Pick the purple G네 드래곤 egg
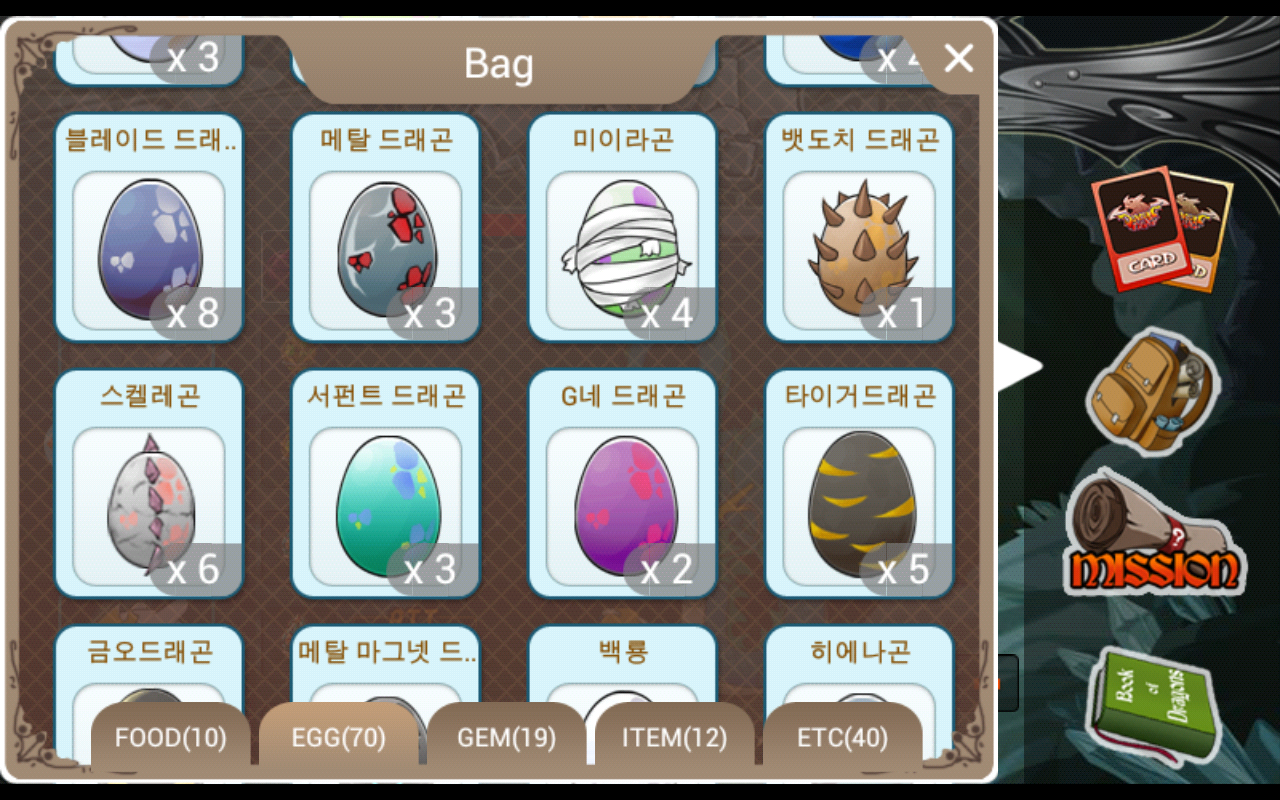Image resolution: width=1280 pixels, height=800 pixels. pos(622,484)
